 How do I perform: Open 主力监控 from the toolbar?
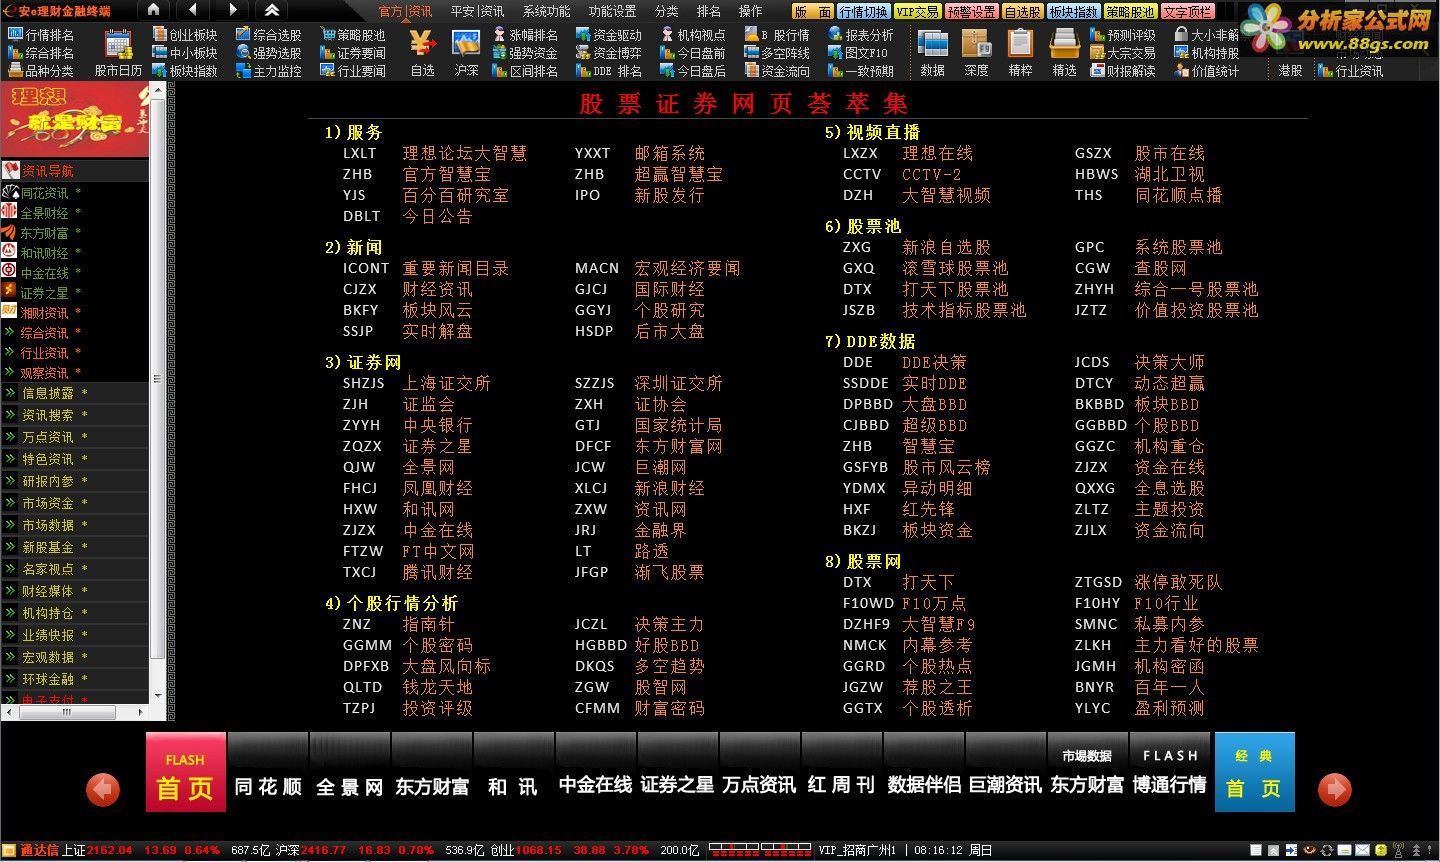(x=269, y=71)
